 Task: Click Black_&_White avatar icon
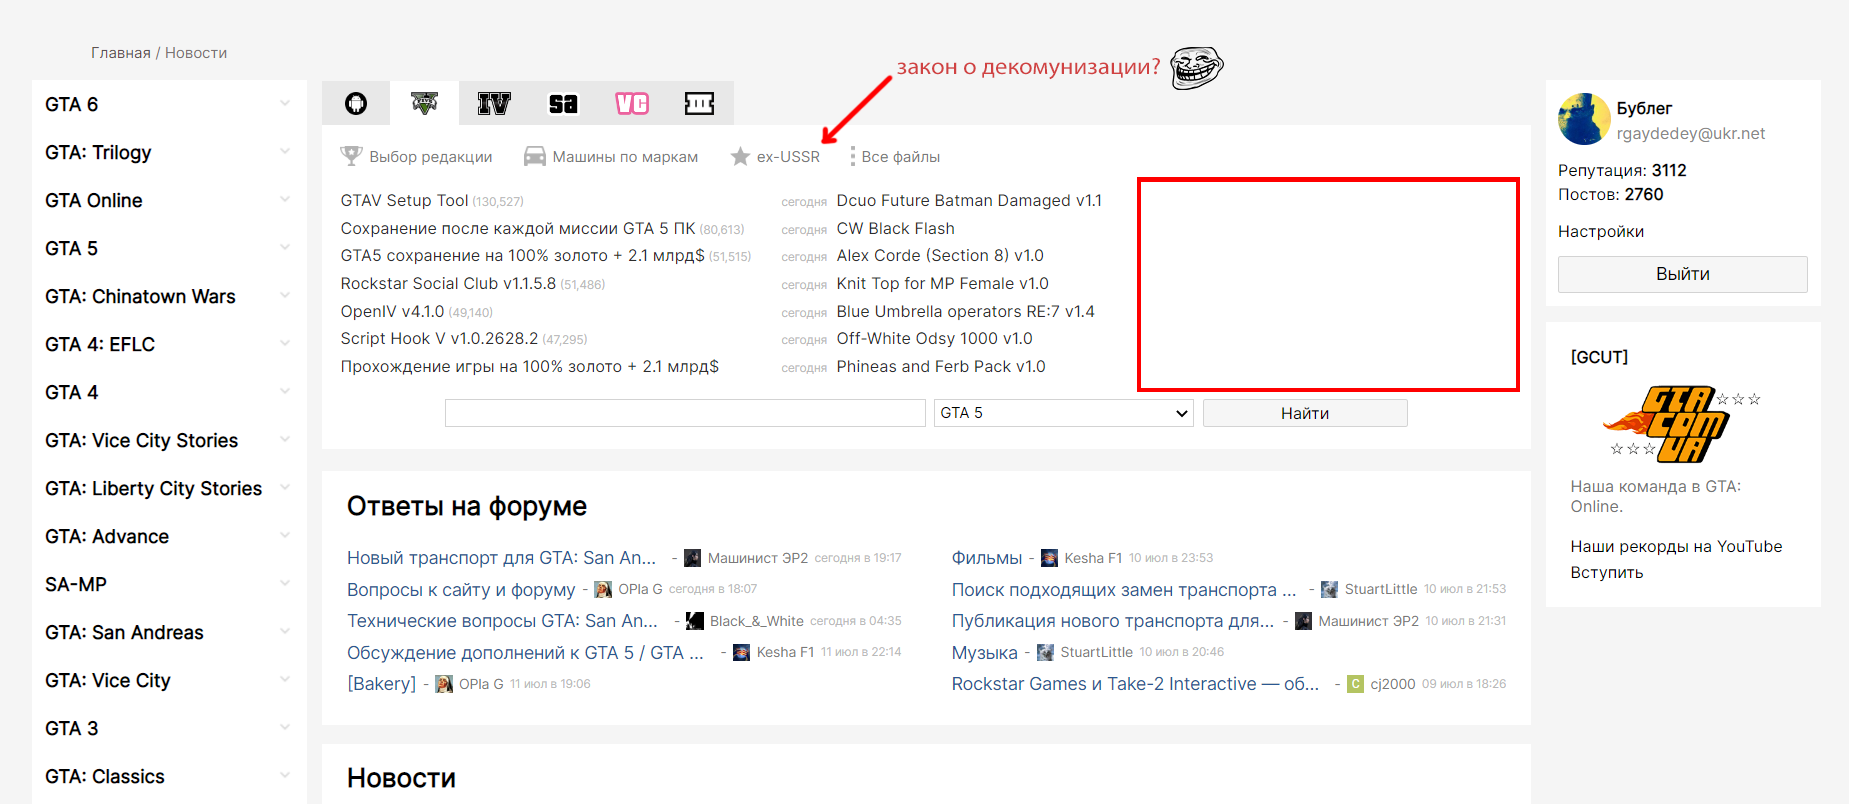[695, 621]
